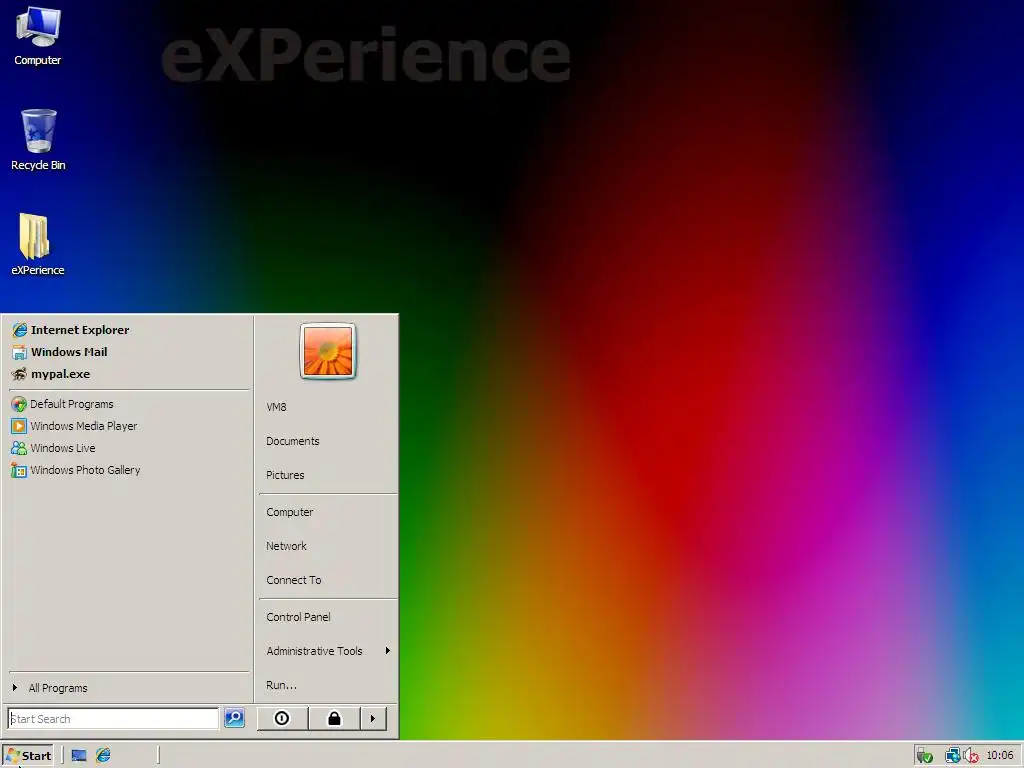The image size is (1024, 768).
Task: Click the search magnifier button
Action: click(234, 718)
